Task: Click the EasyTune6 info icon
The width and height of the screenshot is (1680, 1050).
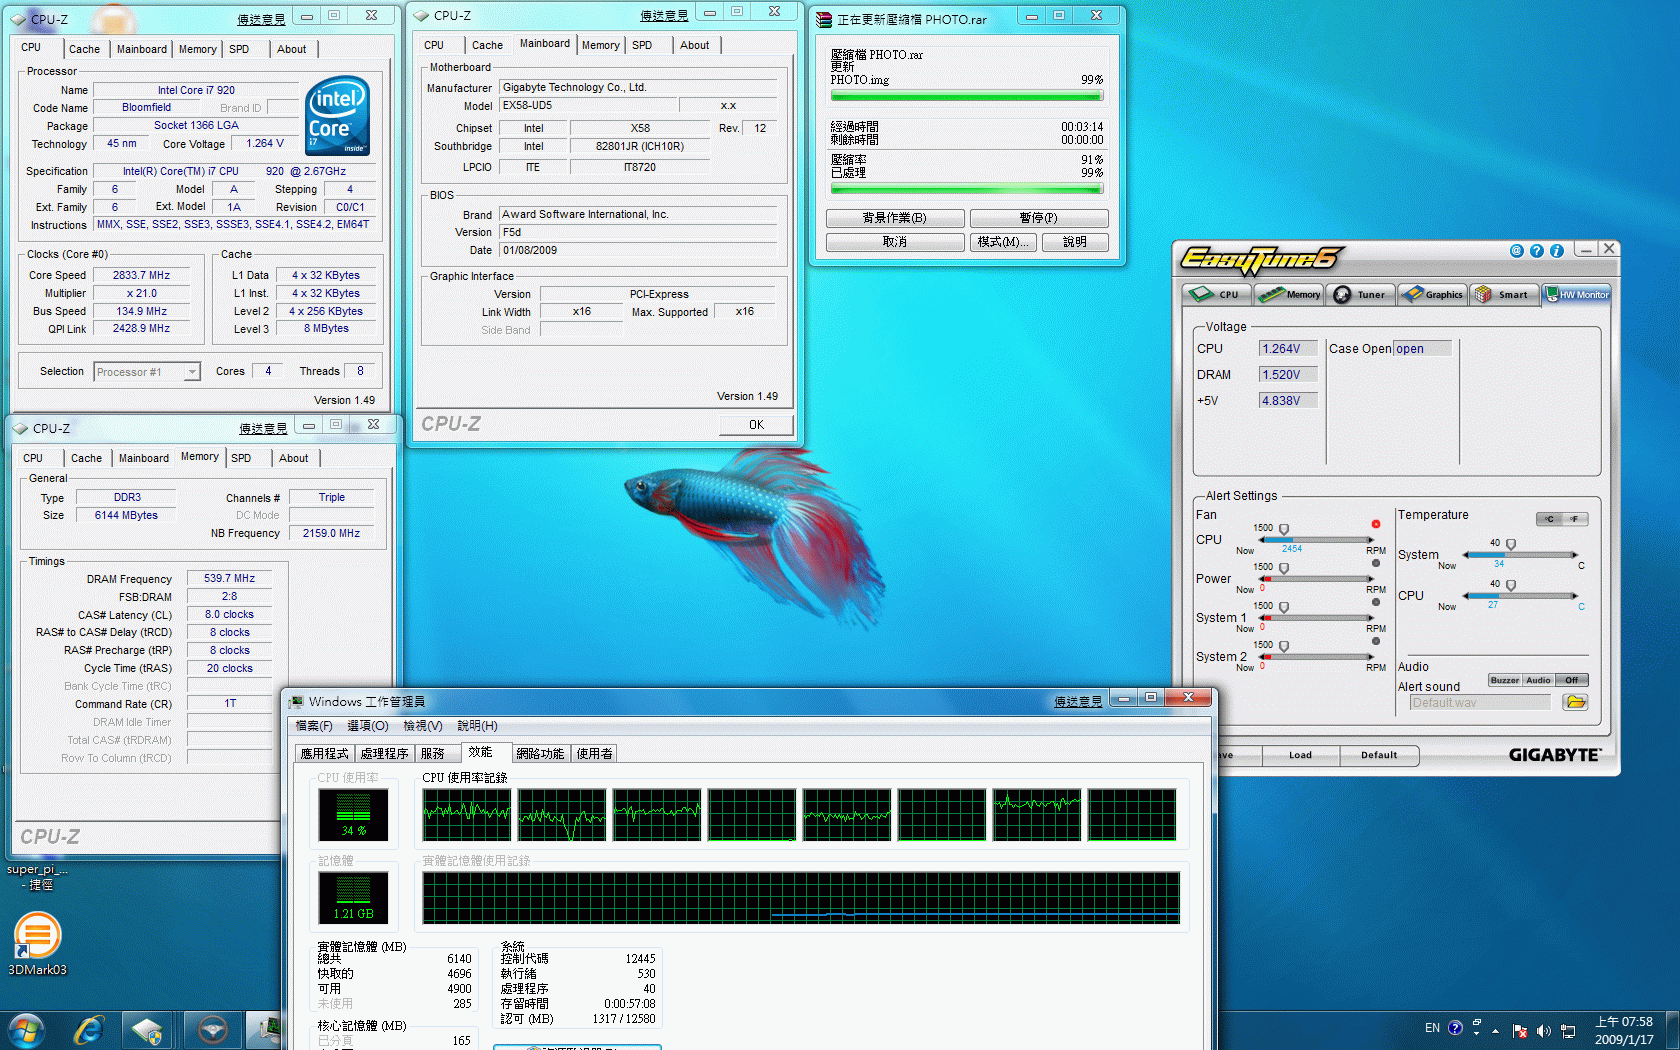Action: [1556, 251]
